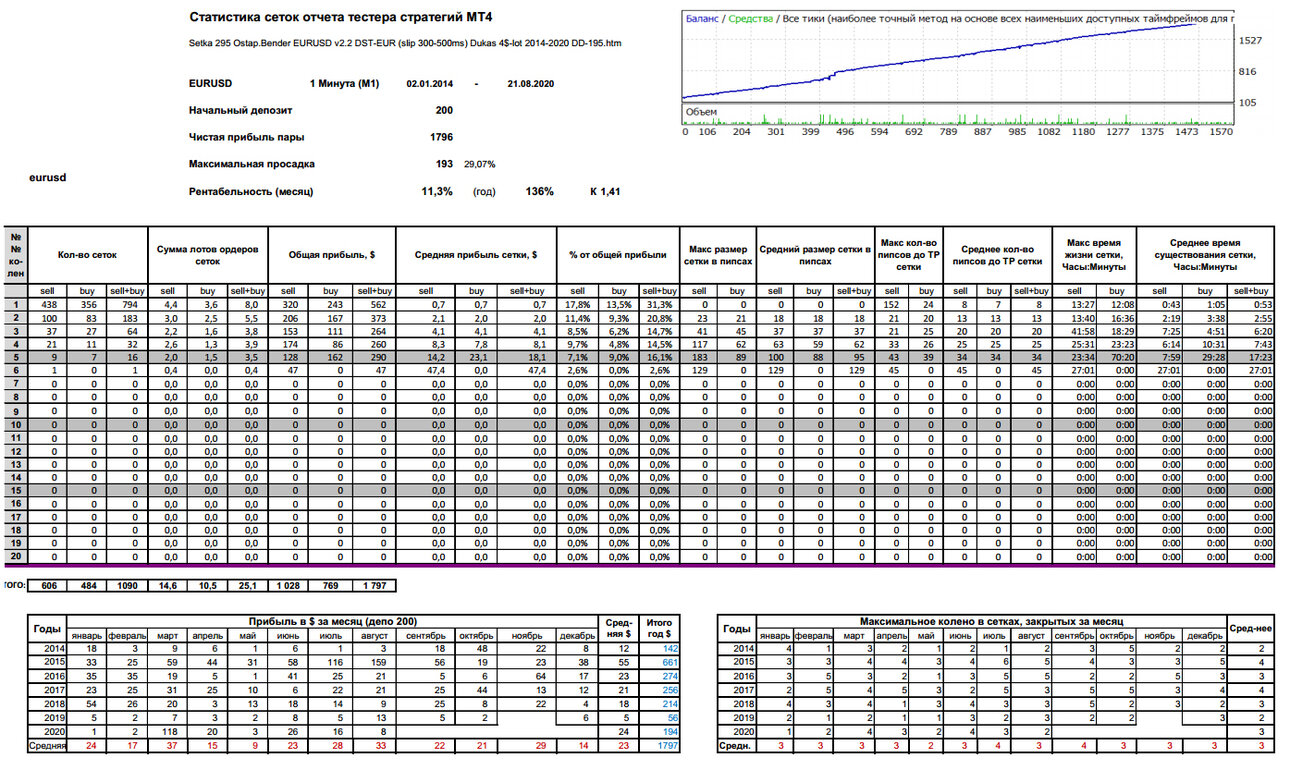
Task: Click the 'Средний размер сетки в пипсах' header
Action: tap(815, 255)
